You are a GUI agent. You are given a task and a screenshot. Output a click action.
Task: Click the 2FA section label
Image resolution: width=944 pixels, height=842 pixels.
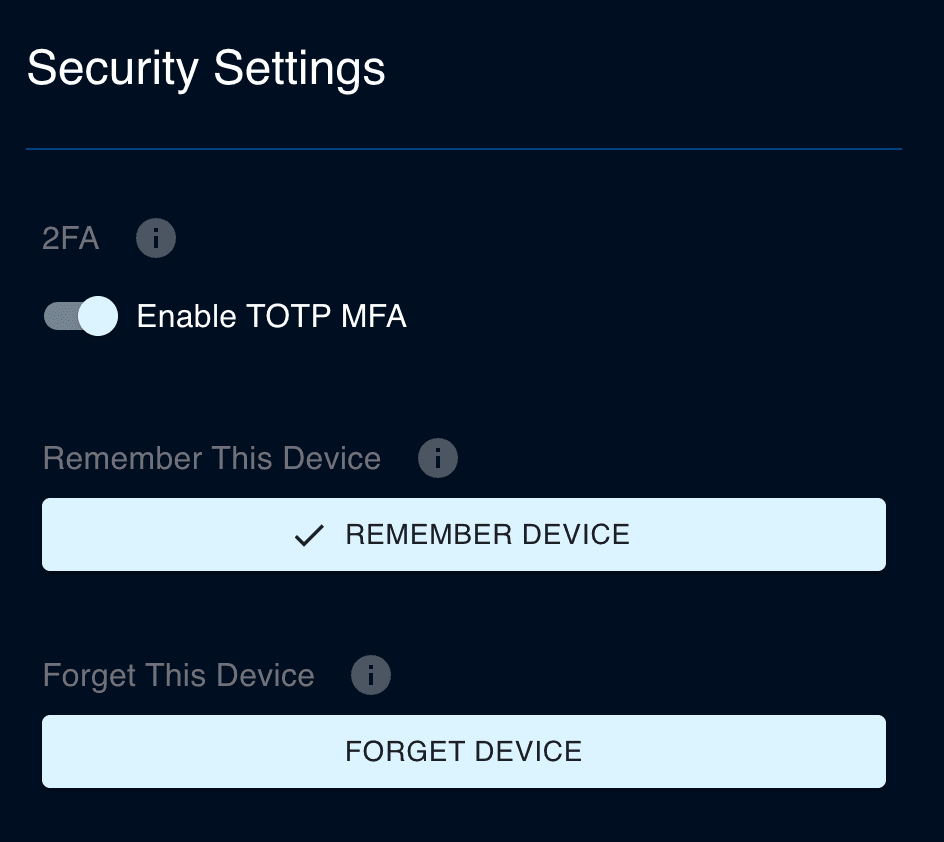point(71,240)
